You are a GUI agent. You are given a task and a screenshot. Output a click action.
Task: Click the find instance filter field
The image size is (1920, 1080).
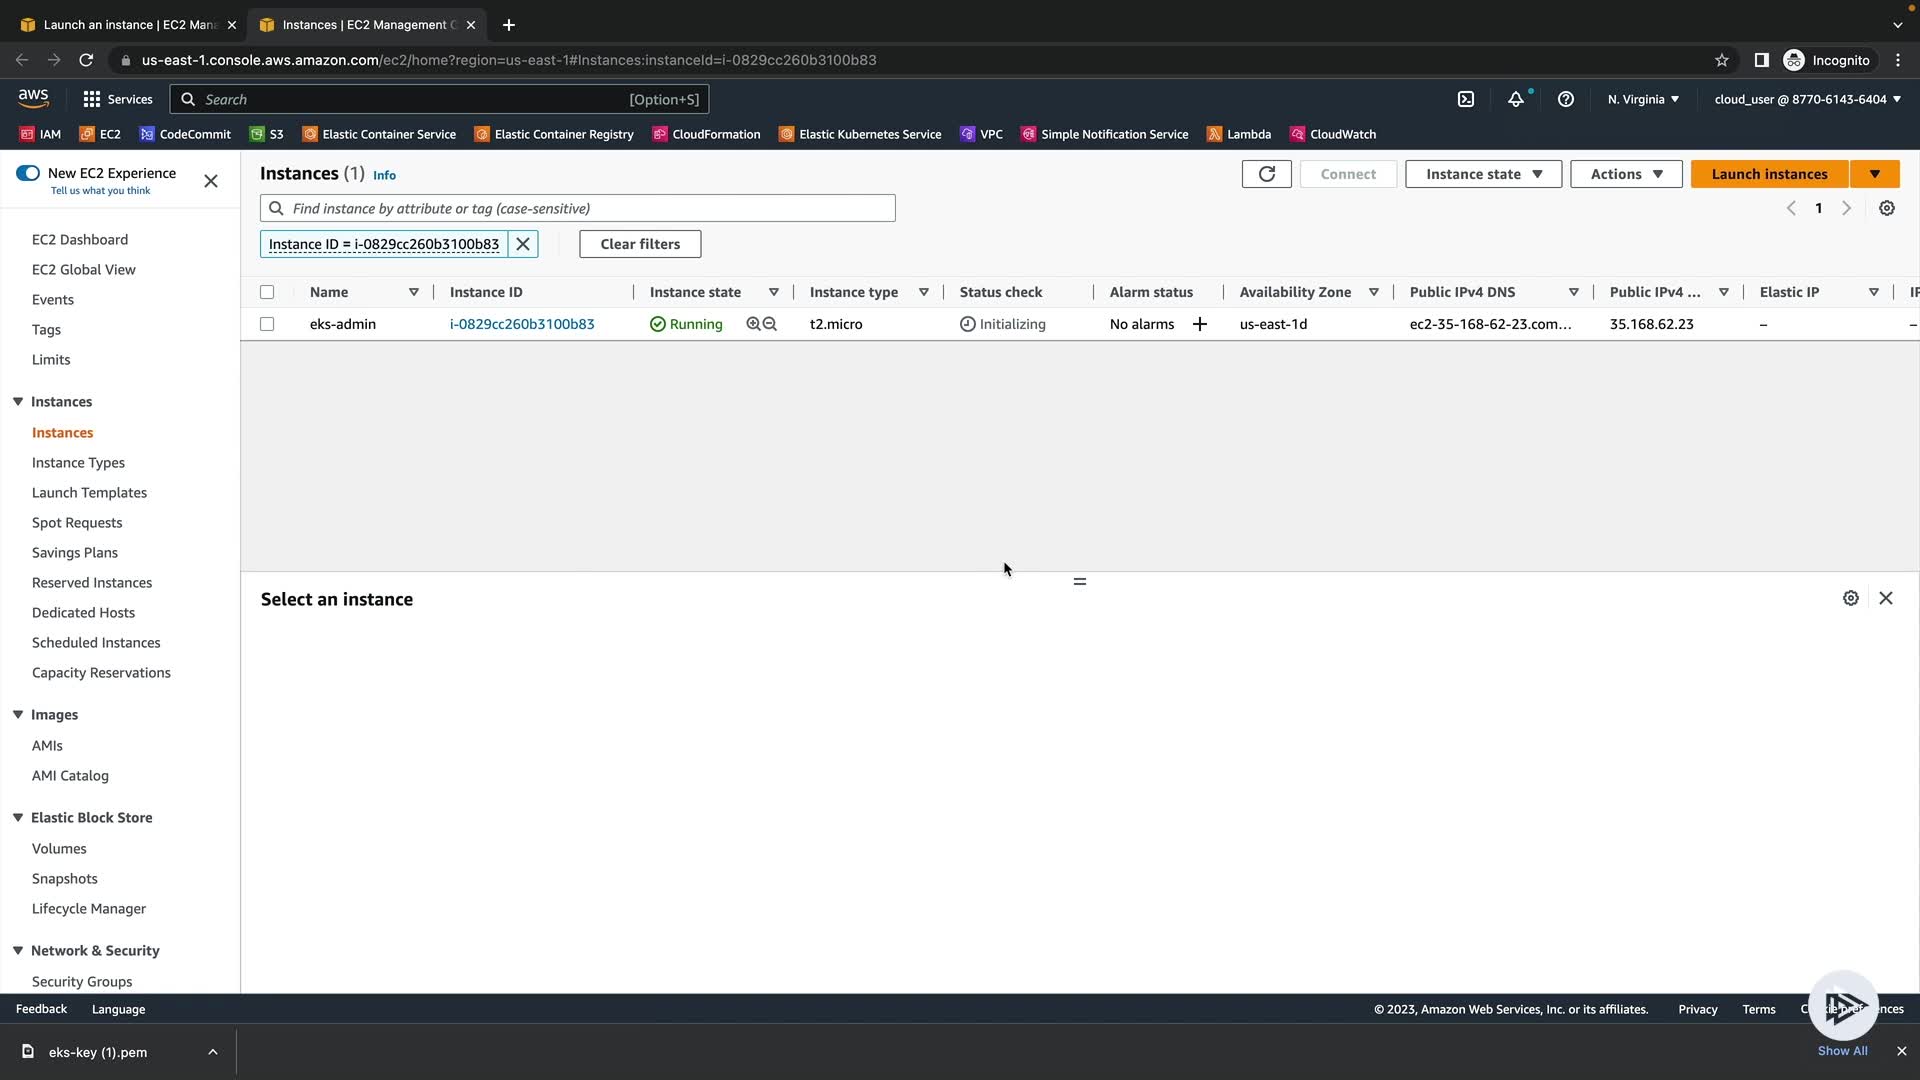pyautogui.click(x=590, y=208)
